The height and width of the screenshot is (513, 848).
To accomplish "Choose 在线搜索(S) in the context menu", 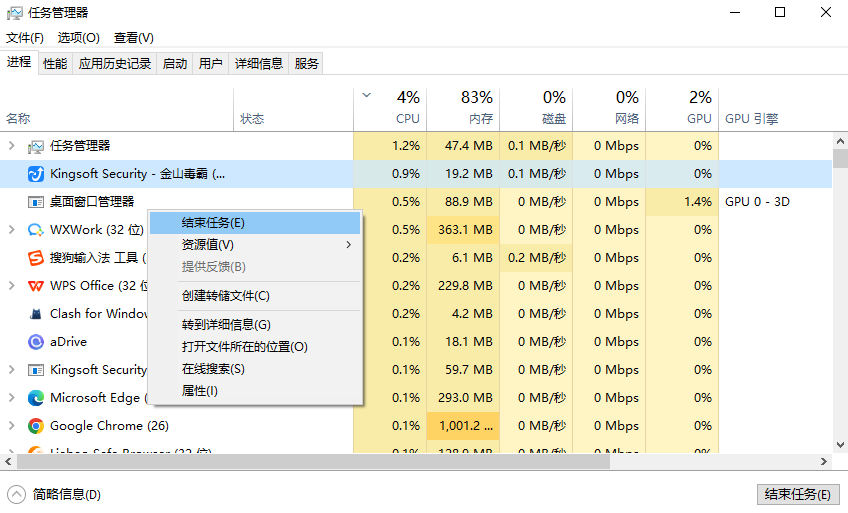I will (255, 369).
